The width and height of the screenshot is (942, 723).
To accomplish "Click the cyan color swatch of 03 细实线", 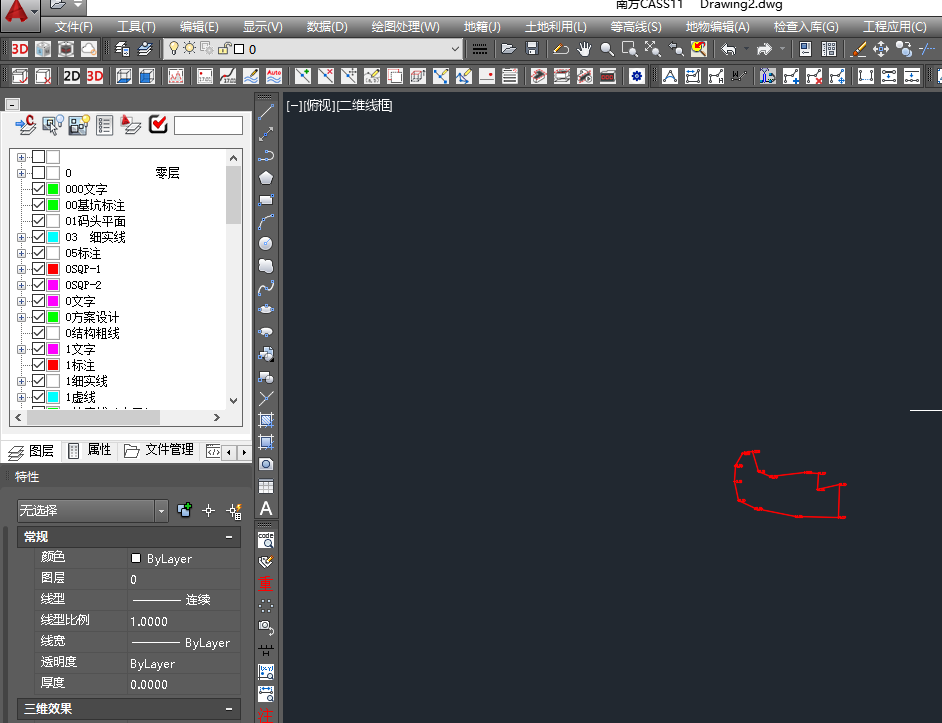I will pyautogui.click(x=53, y=237).
